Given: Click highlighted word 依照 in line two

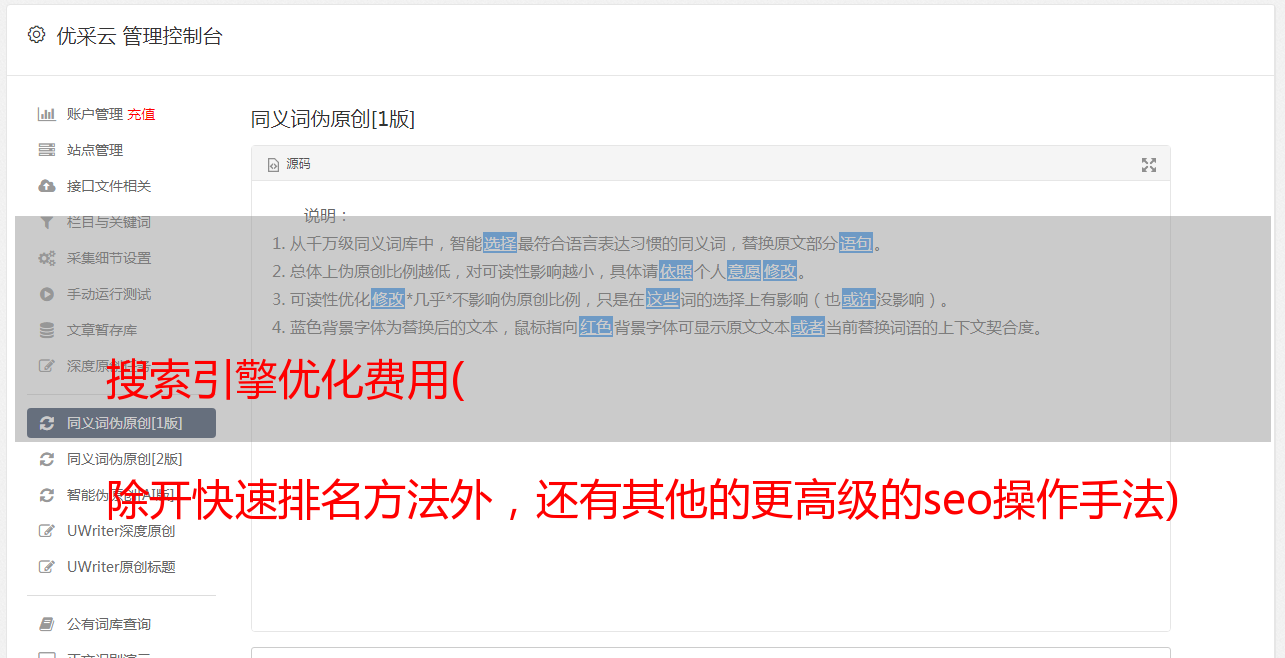Looking at the screenshot, I should coord(675,271).
